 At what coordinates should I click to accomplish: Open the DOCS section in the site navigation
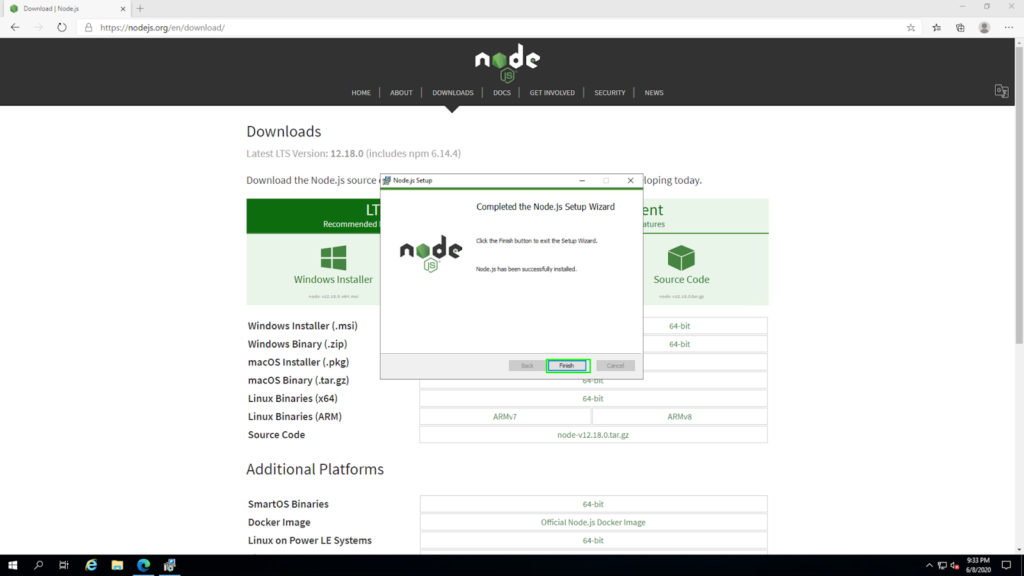501,92
